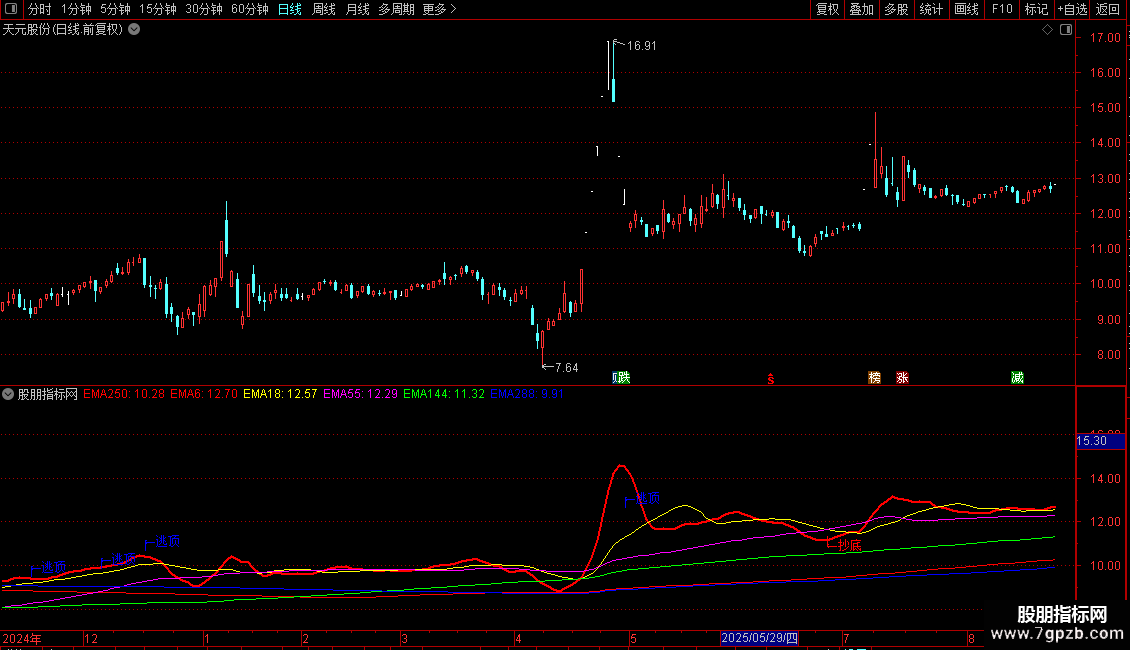Click the diamond marker icon near the price axis
The width and height of the screenshot is (1130, 650).
click(1048, 30)
